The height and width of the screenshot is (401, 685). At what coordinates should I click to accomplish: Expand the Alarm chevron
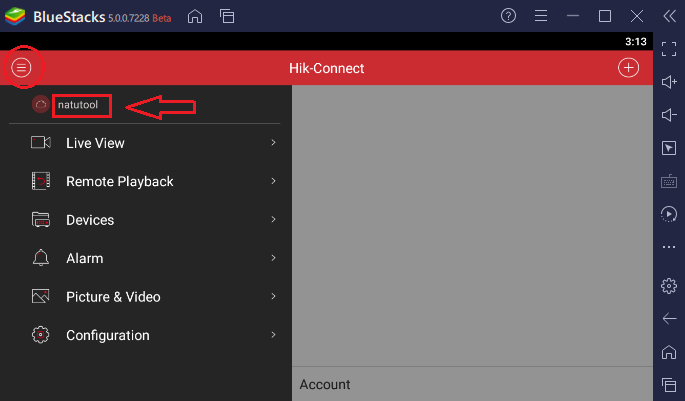pyautogui.click(x=273, y=258)
